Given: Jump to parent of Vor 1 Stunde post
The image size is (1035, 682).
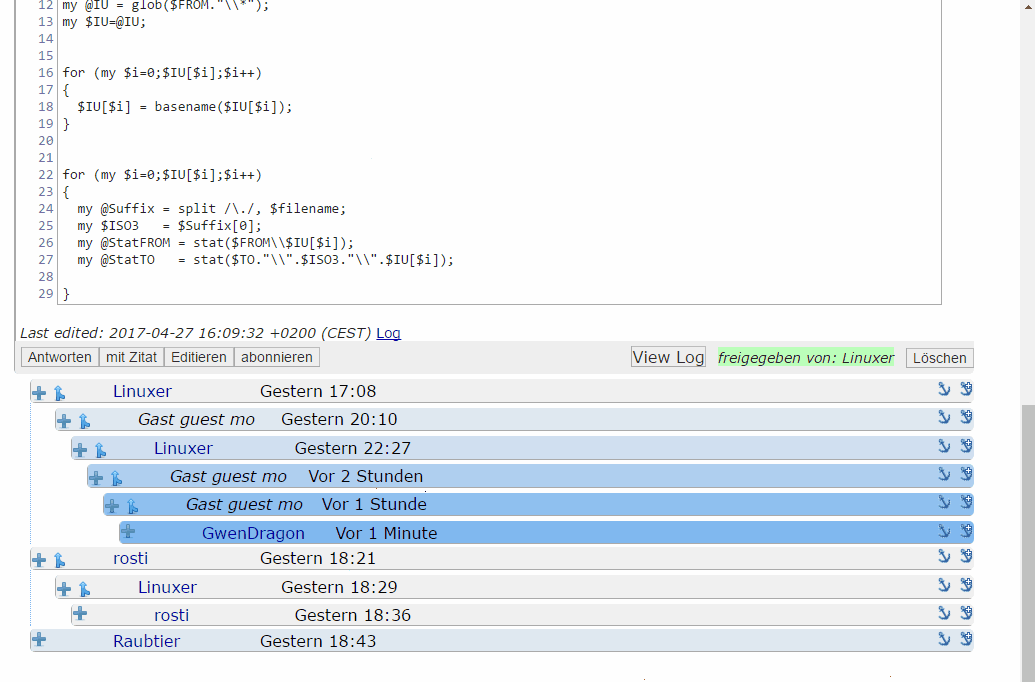Looking at the screenshot, I should click(132, 506).
